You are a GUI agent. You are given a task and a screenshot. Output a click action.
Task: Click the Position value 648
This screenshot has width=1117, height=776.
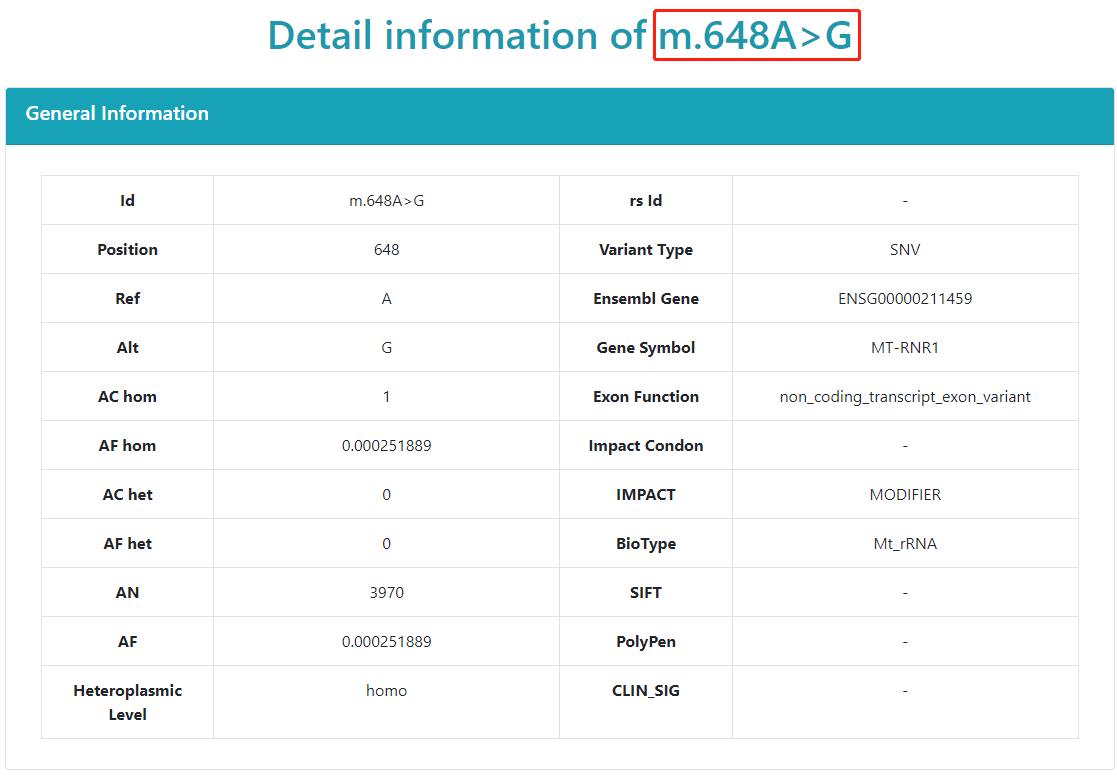point(386,250)
